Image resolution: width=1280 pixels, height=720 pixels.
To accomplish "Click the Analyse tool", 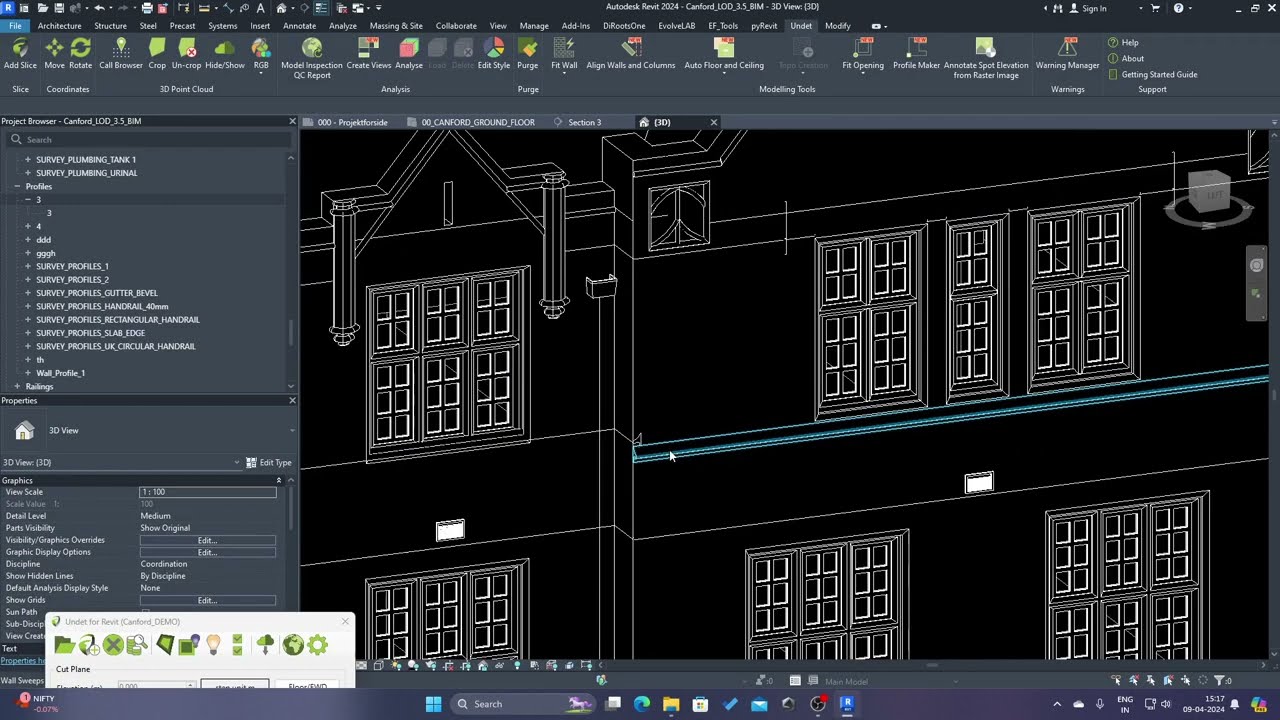I will coord(409,54).
